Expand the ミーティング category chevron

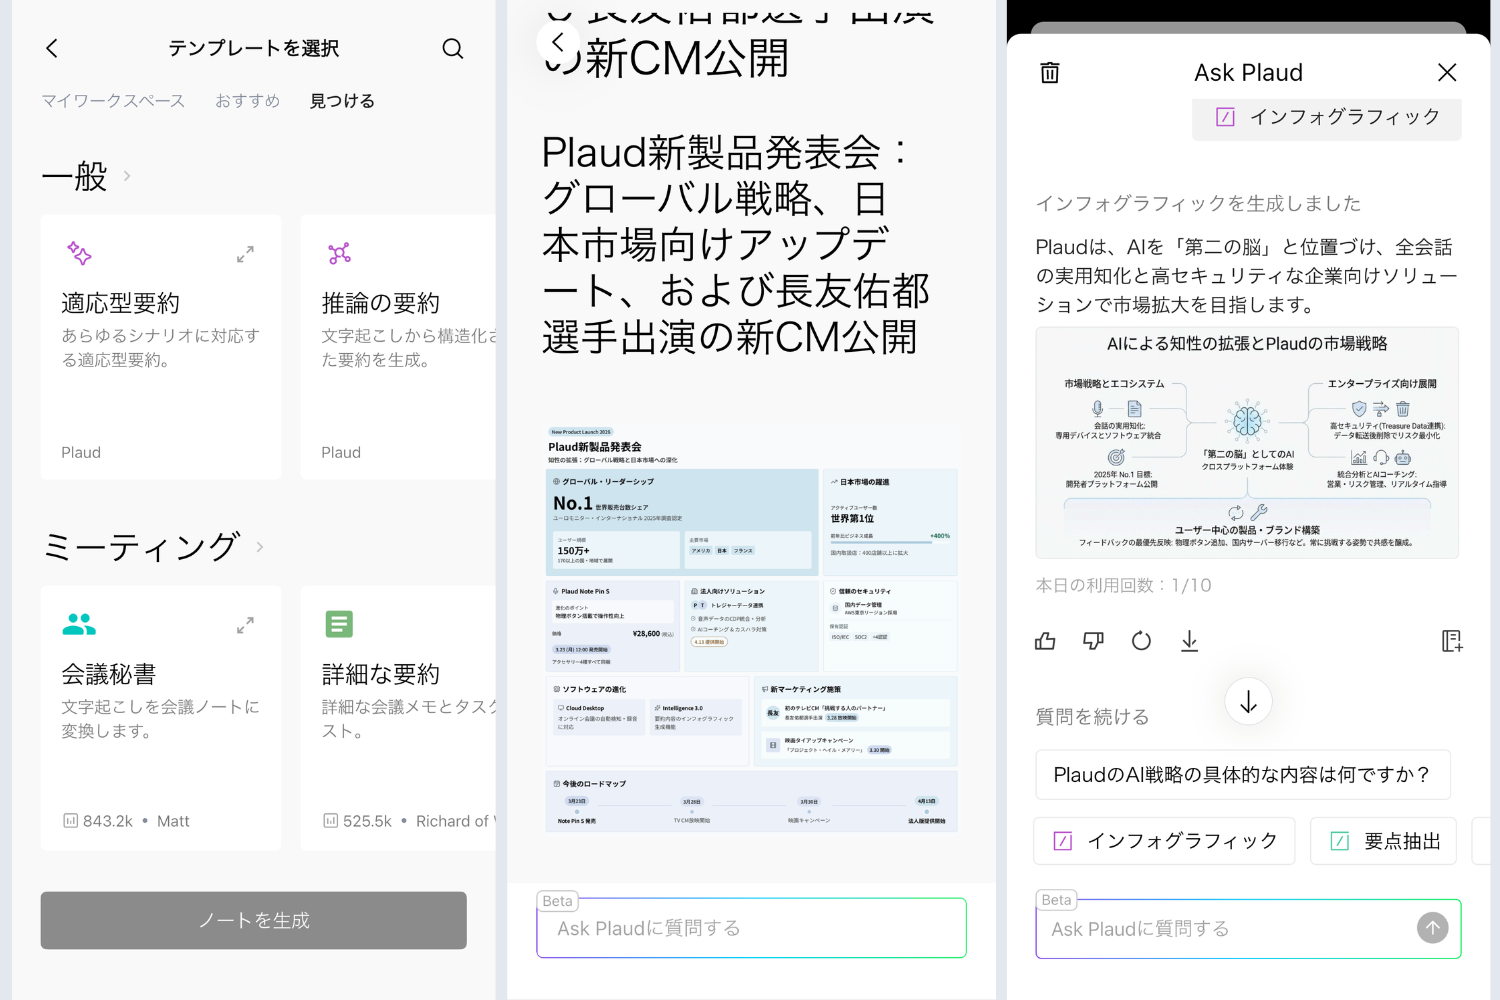tap(260, 547)
